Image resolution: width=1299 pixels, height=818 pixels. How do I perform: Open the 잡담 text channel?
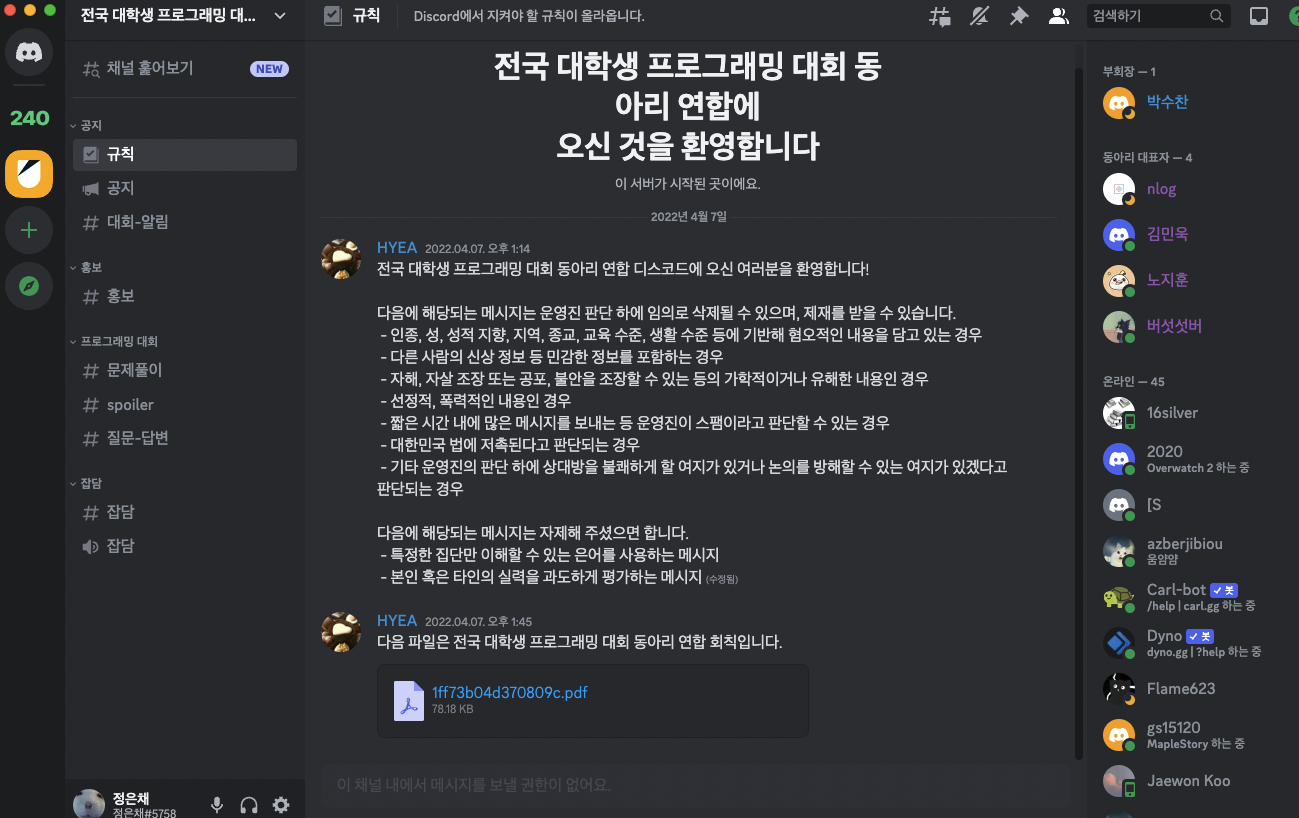tap(185, 512)
